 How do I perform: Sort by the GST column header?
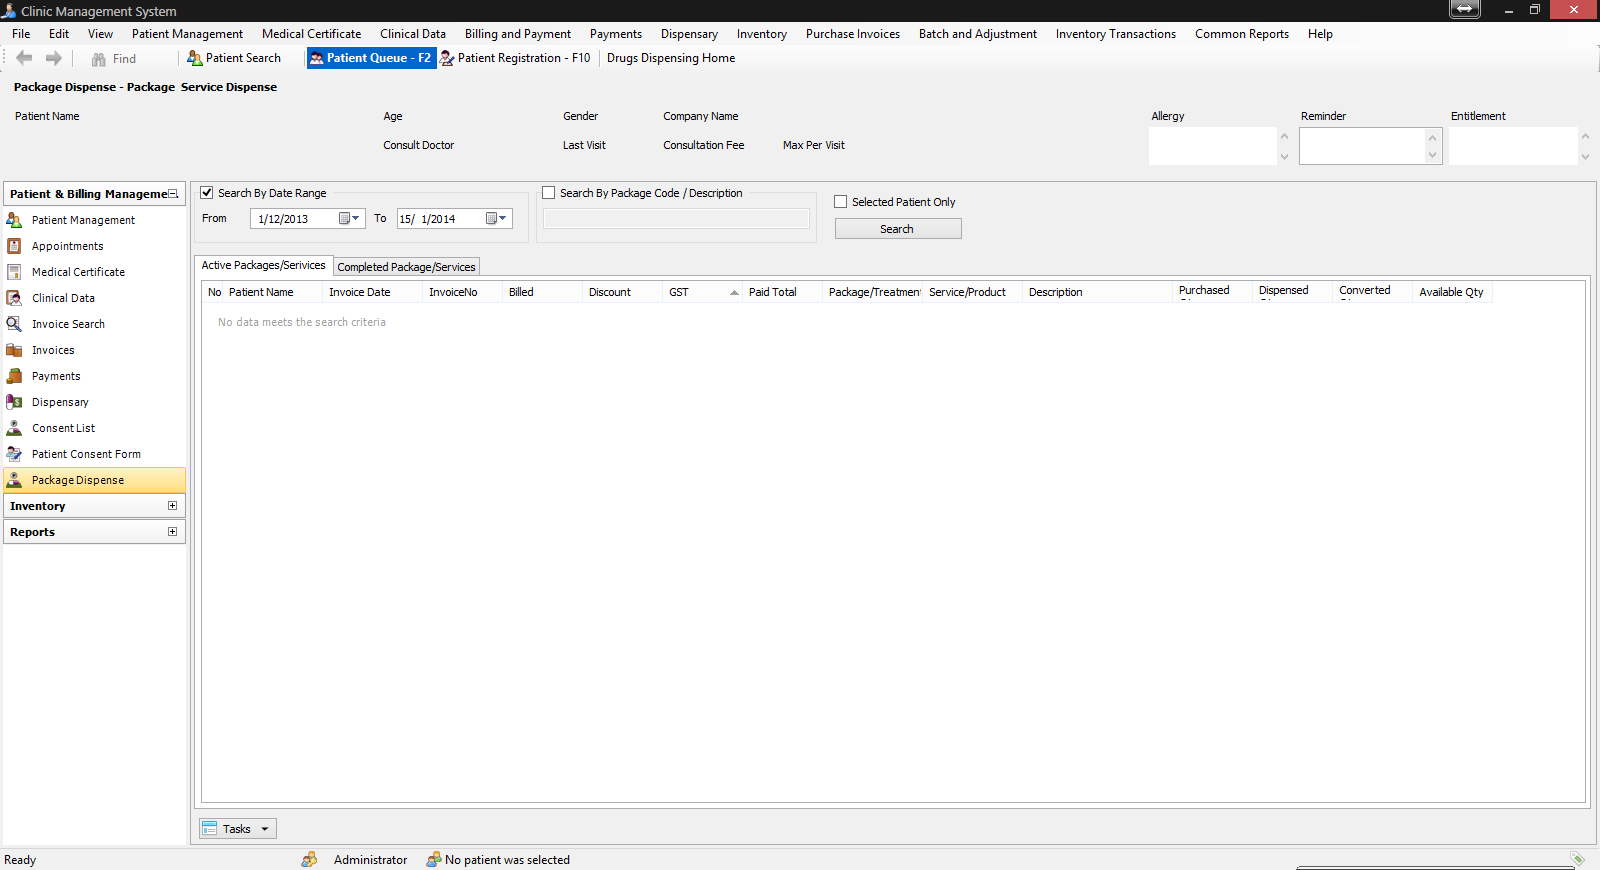(702, 292)
